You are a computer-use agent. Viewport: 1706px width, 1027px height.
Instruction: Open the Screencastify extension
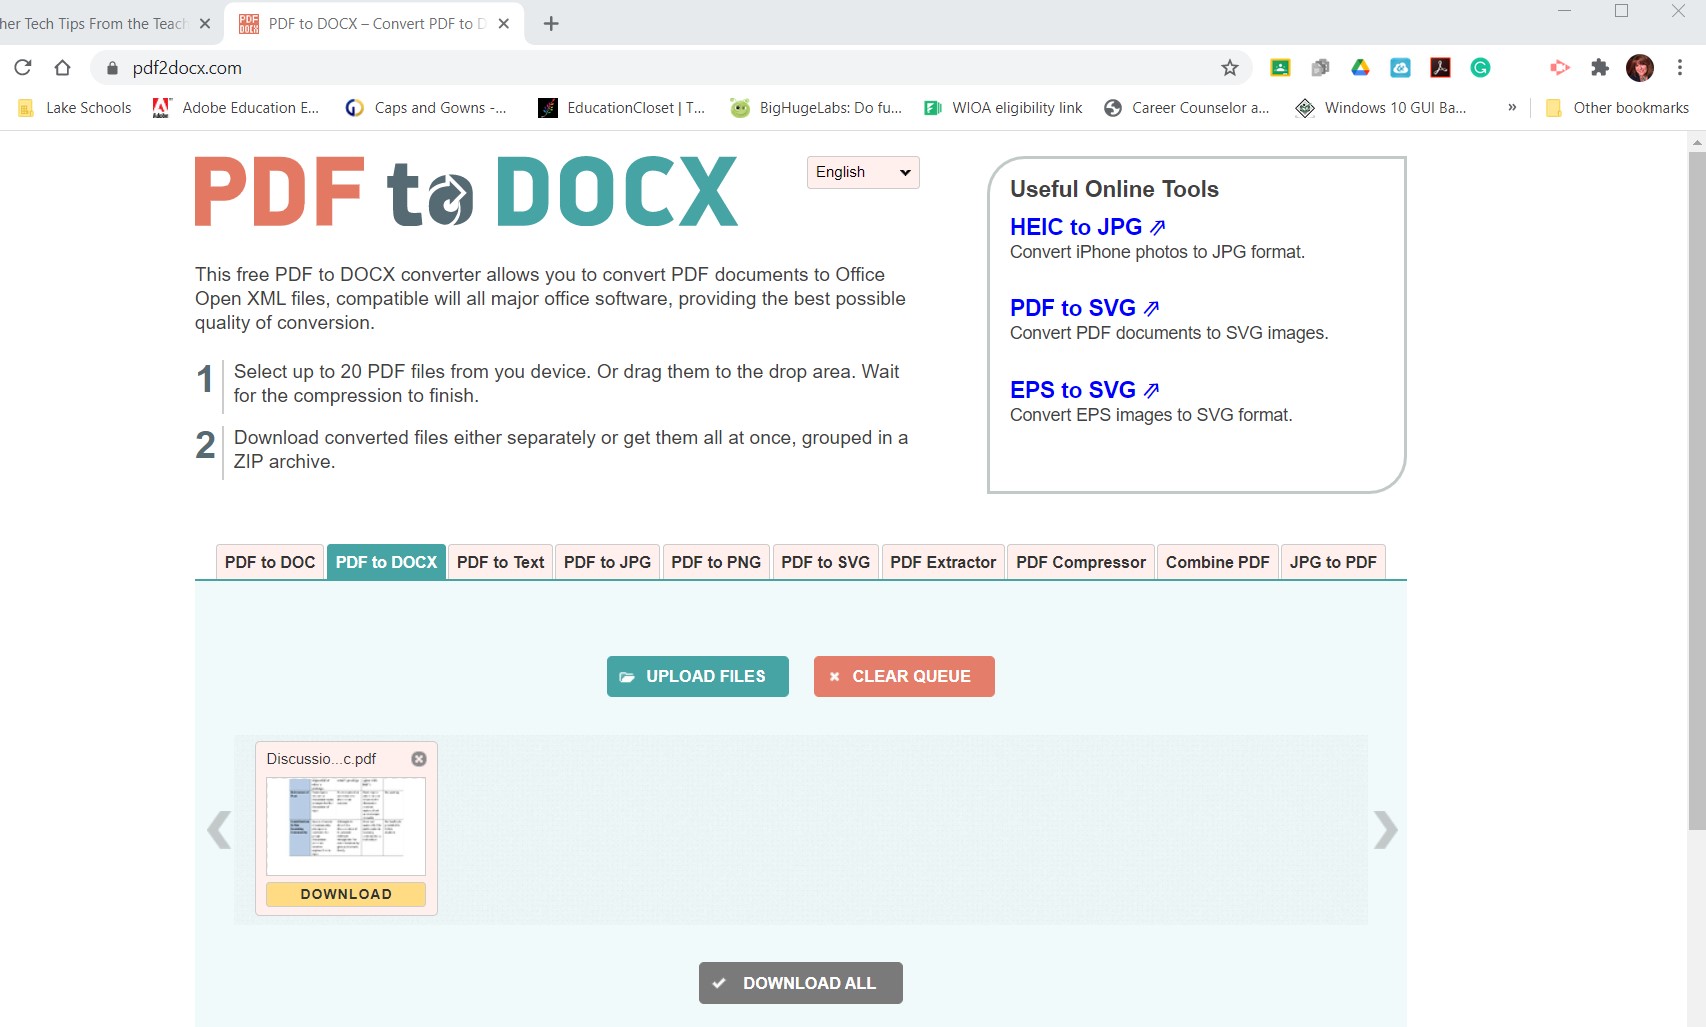[1558, 67]
